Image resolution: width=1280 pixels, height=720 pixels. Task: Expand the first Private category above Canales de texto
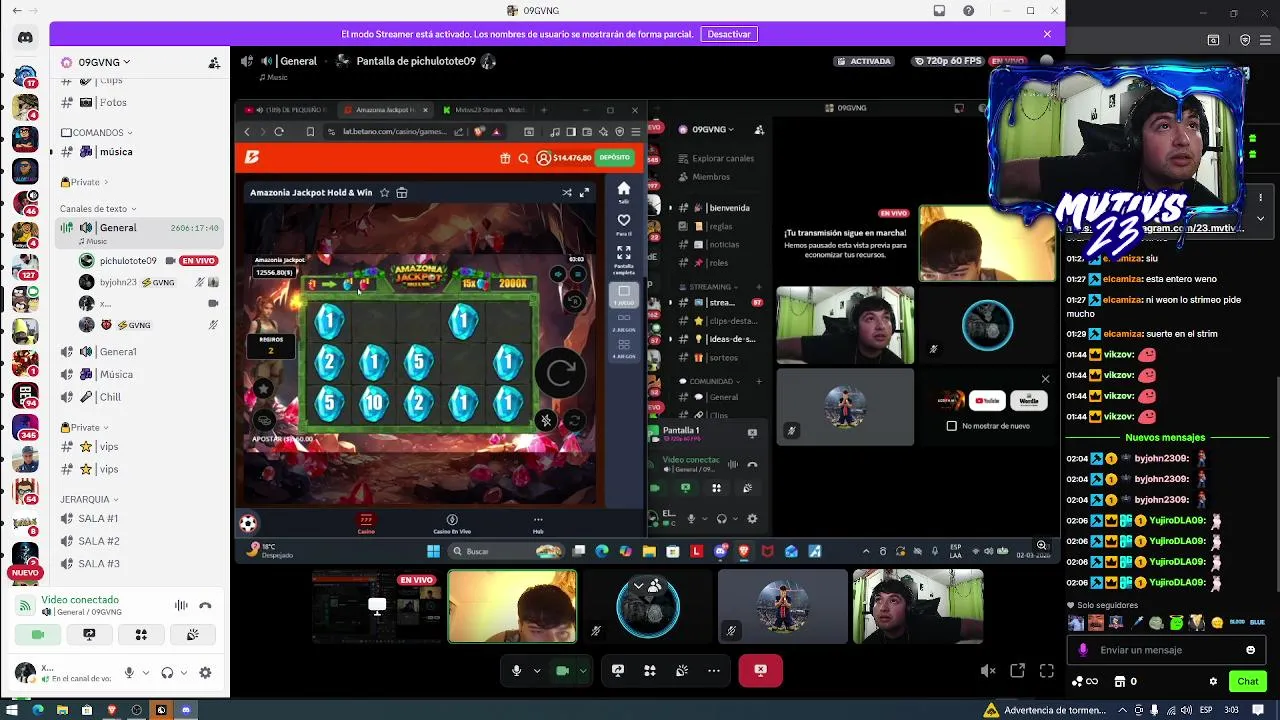[x=84, y=182]
